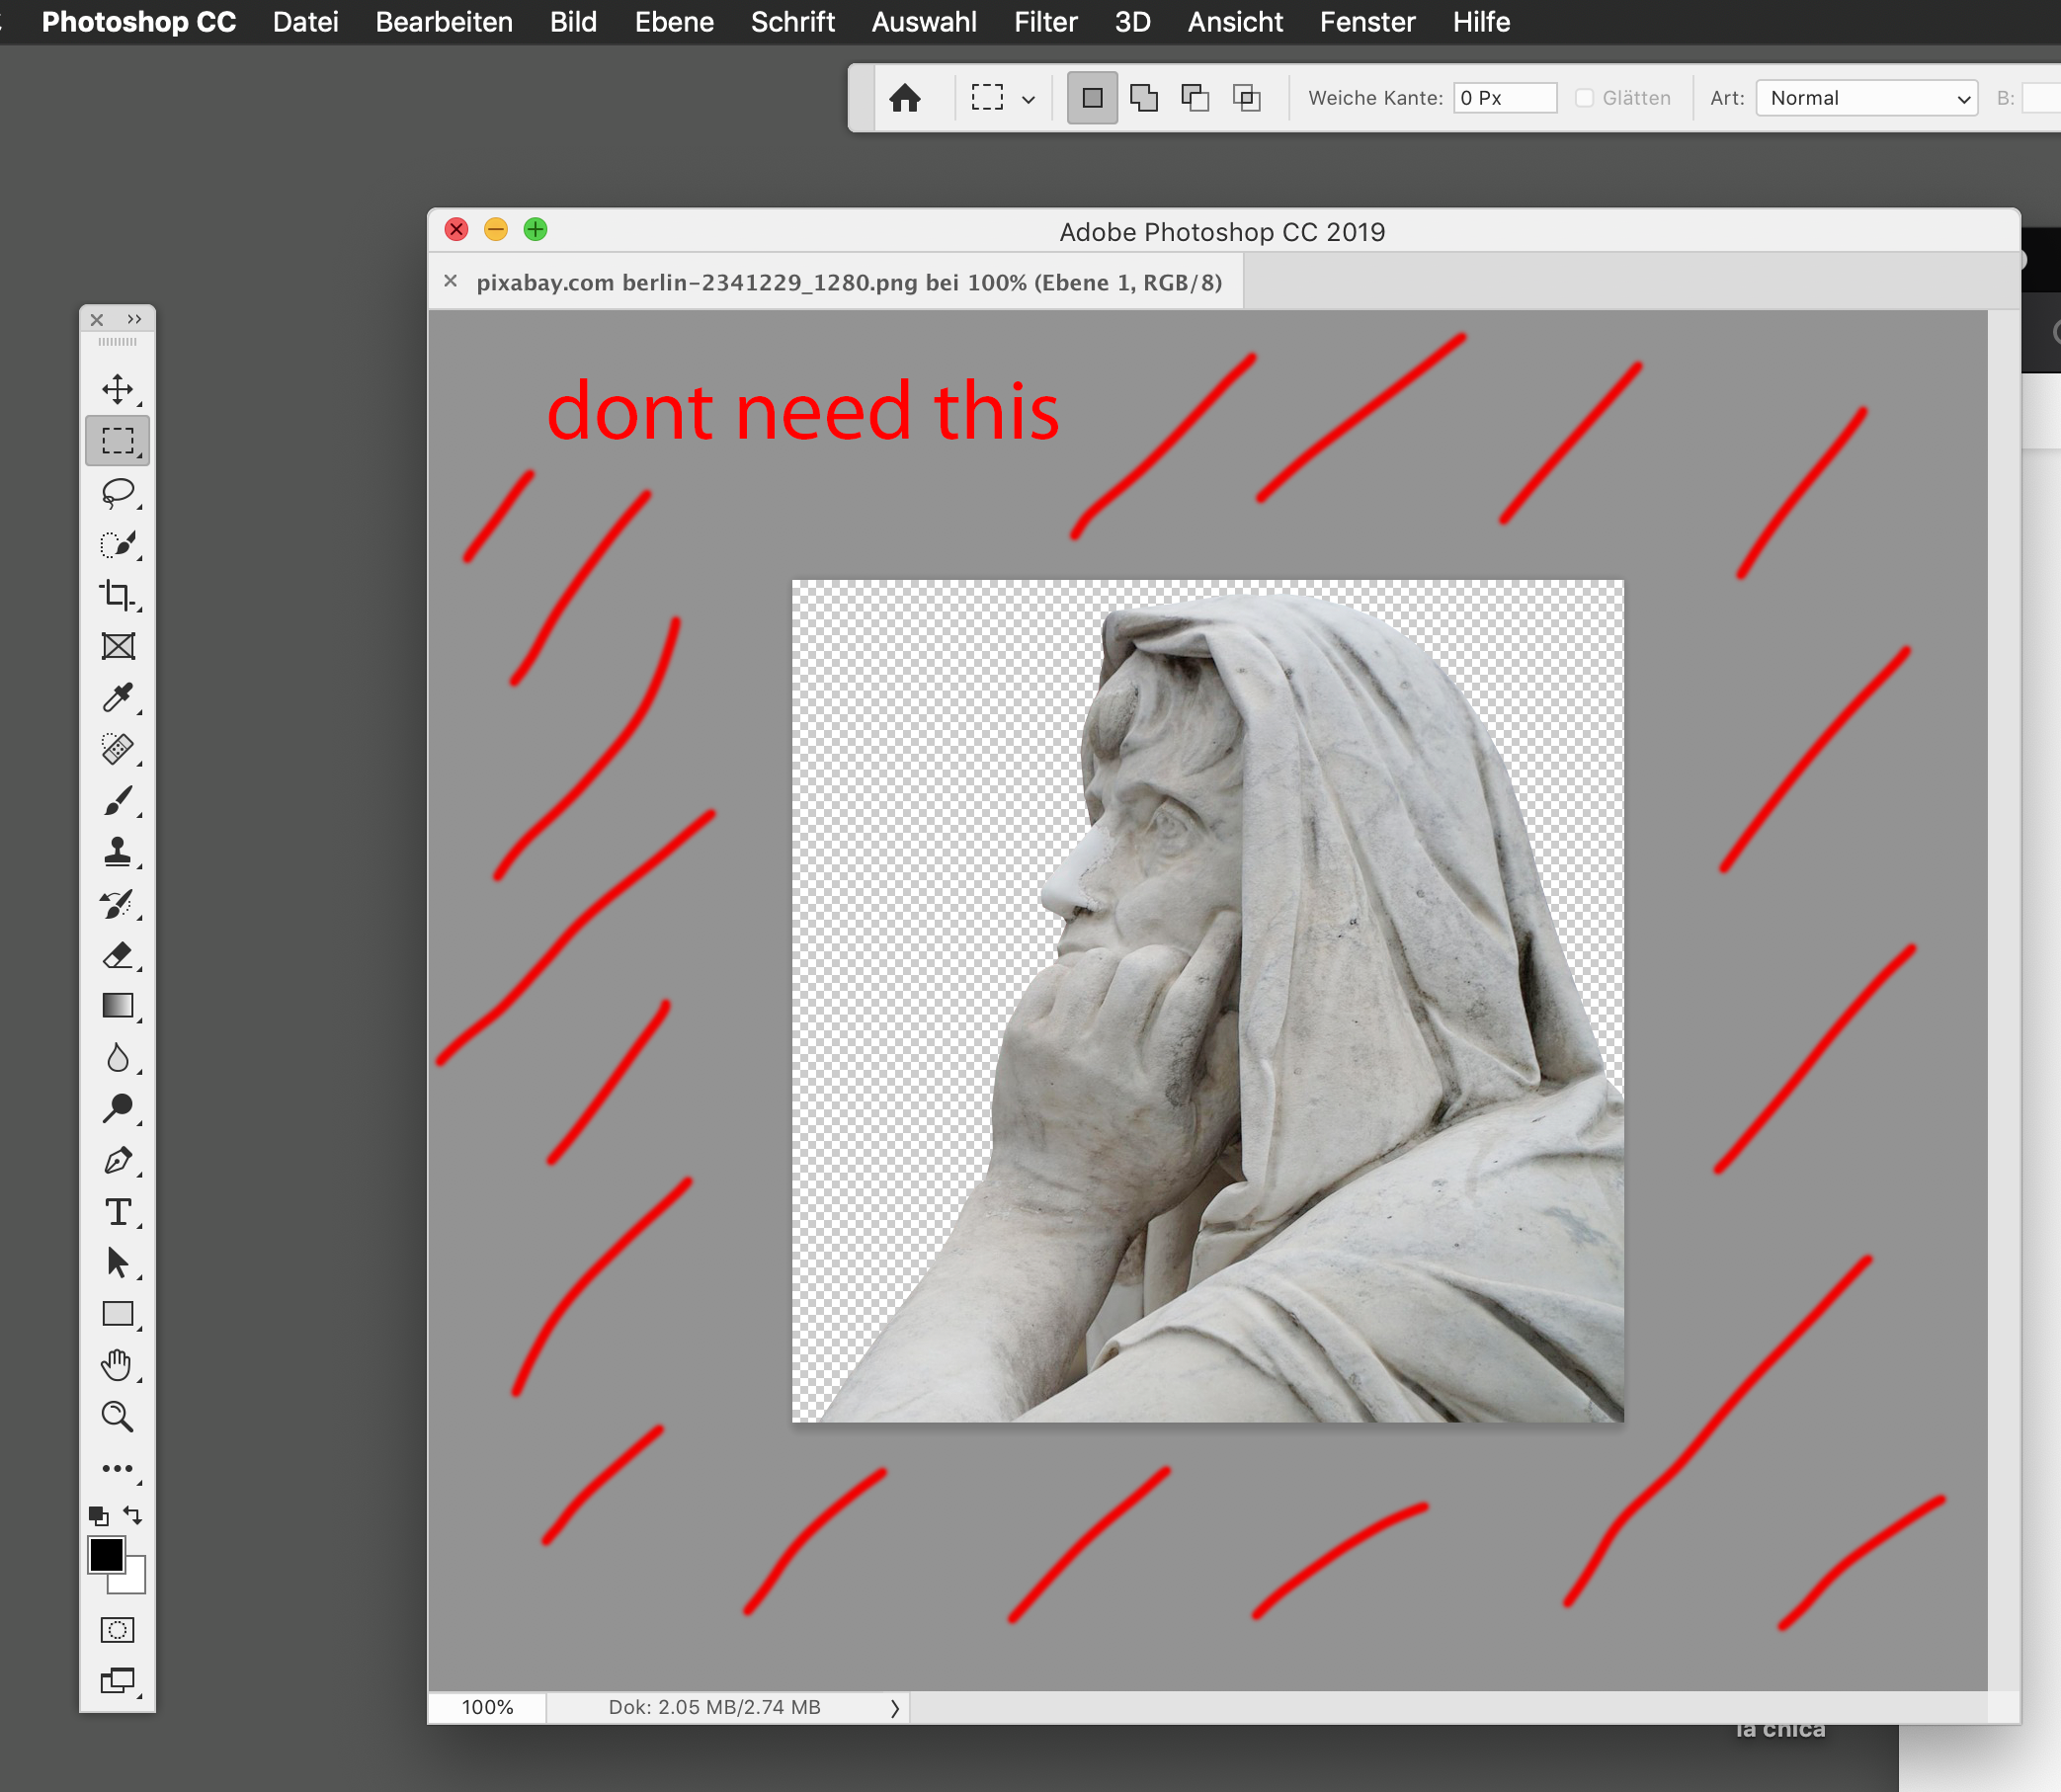Select the Lasso tool
This screenshot has height=1792, width=2061.
click(117, 492)
